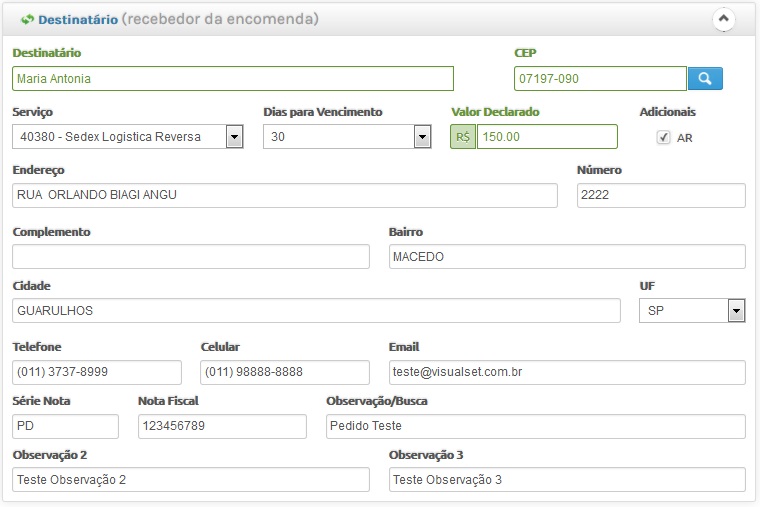
Task: Collapse the Destinatário panel using chevron
Action: 724,19
